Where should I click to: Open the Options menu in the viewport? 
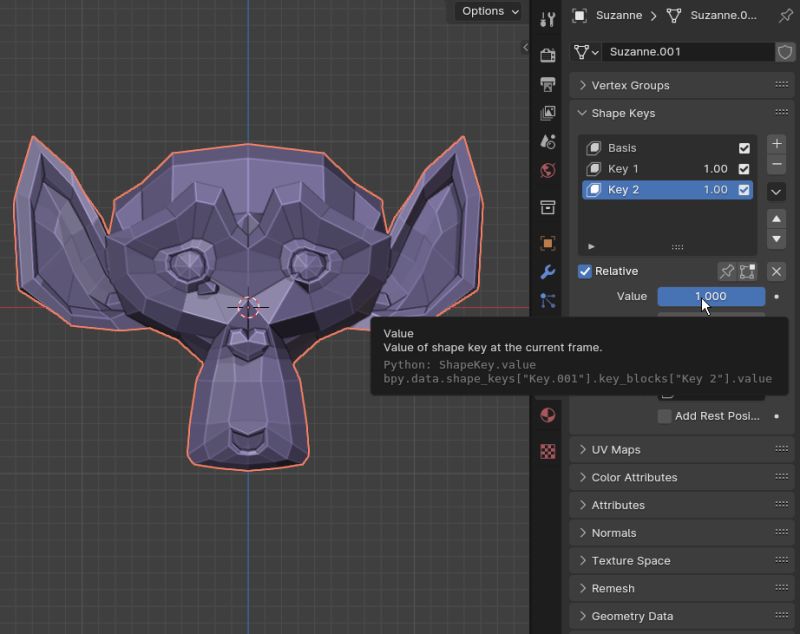(487, 11)
